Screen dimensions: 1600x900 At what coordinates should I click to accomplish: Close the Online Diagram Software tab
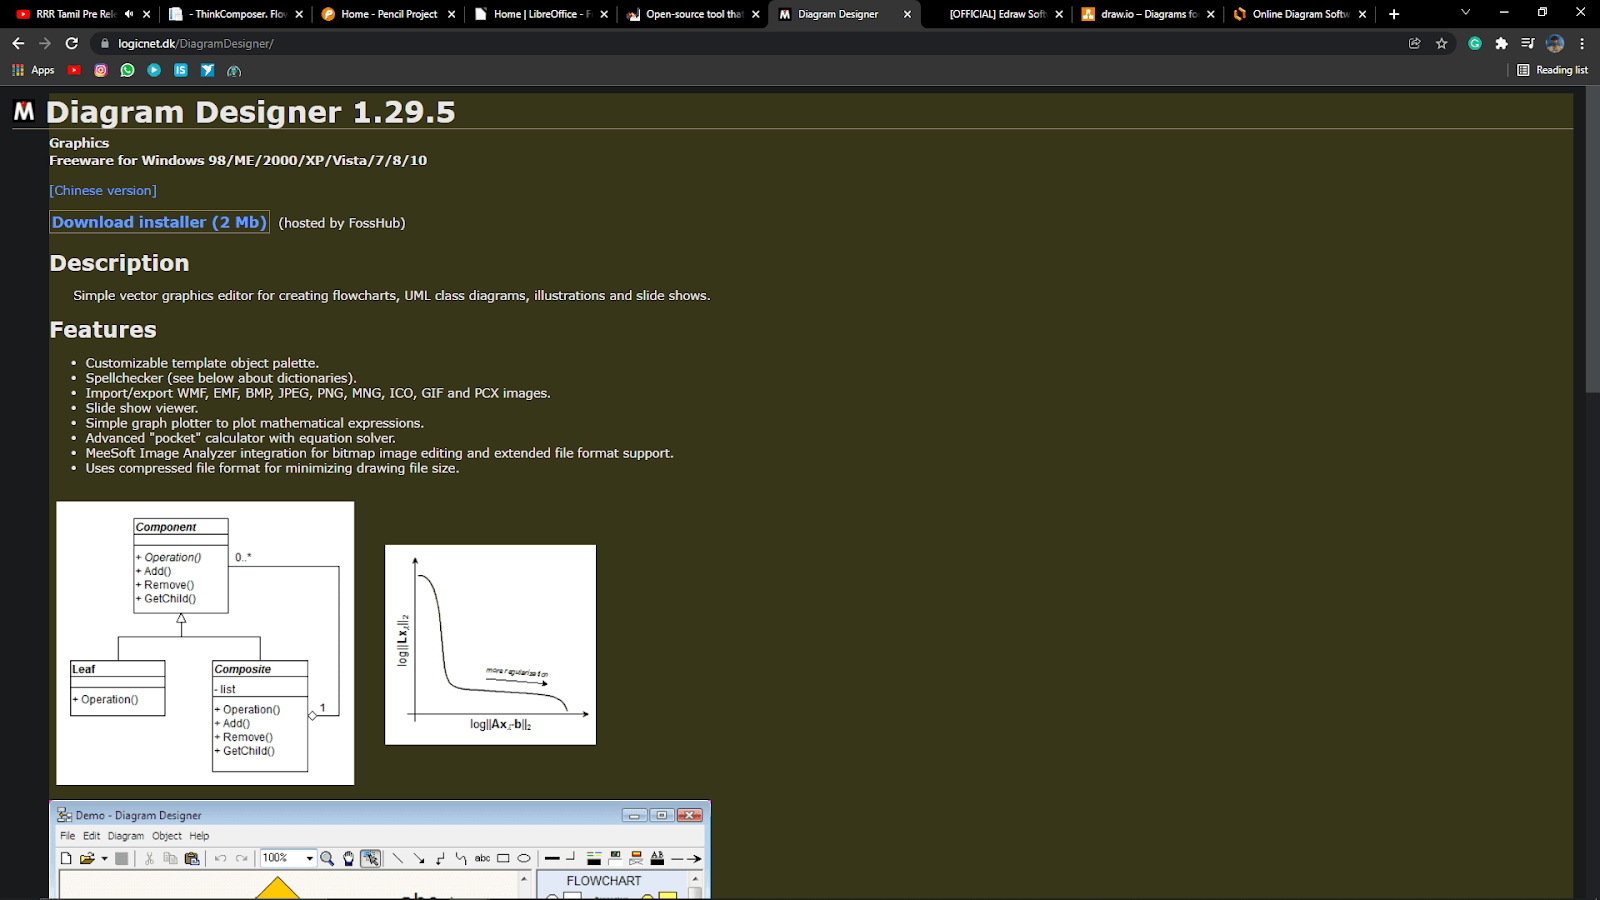coord(1362,14)
